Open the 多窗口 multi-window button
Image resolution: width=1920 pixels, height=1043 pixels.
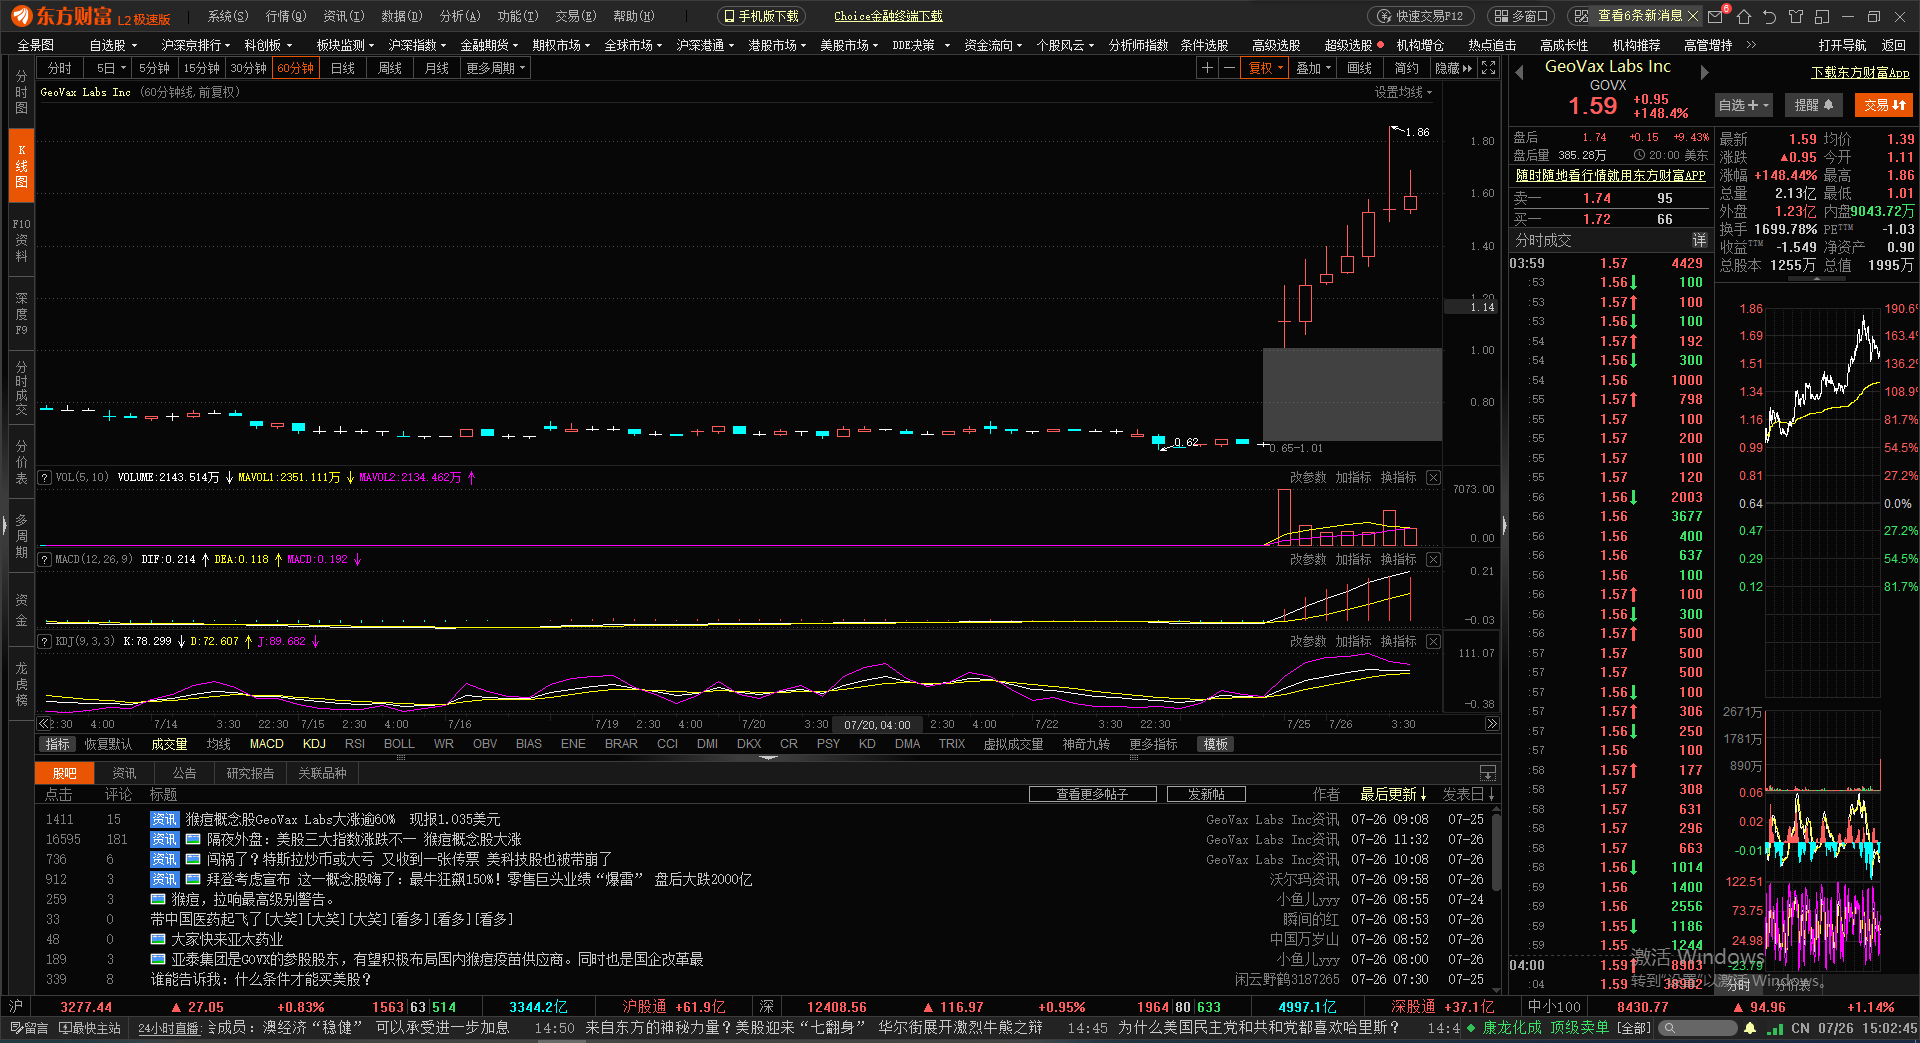pos(1523,16)
